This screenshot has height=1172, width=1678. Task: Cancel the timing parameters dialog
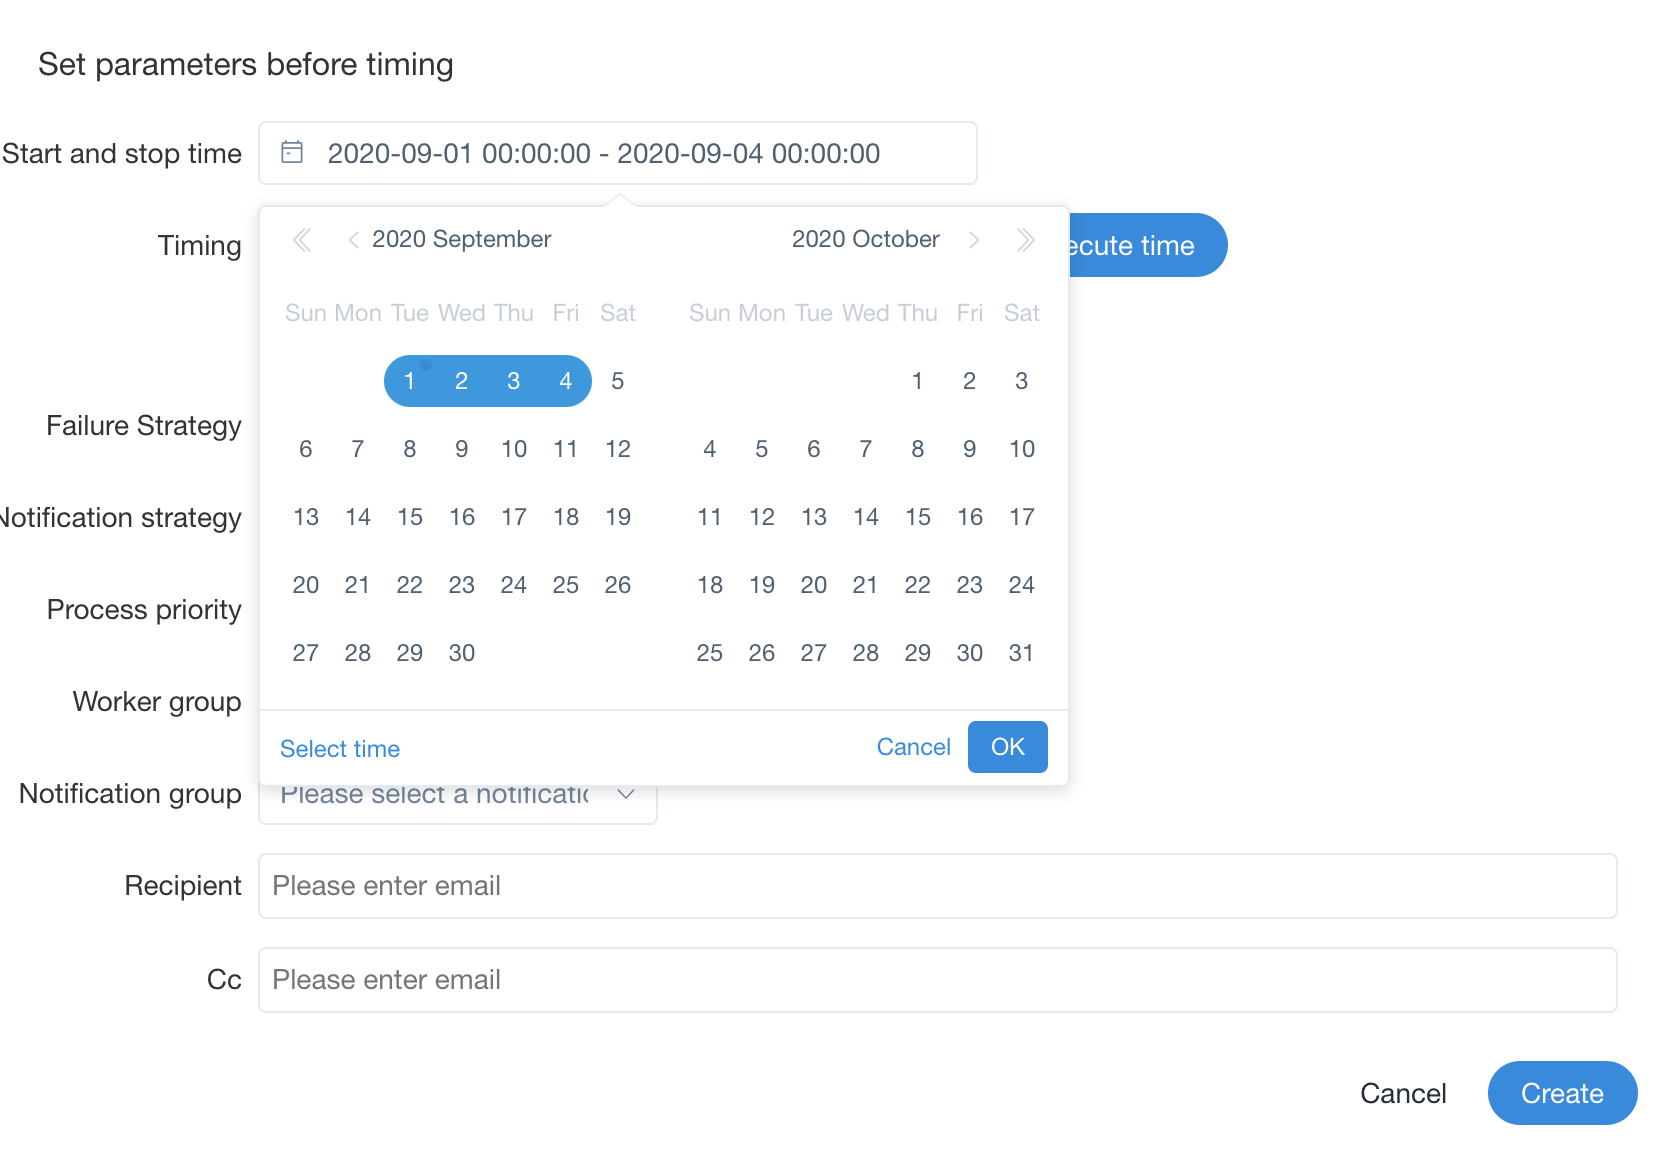pos(1403,1093)
